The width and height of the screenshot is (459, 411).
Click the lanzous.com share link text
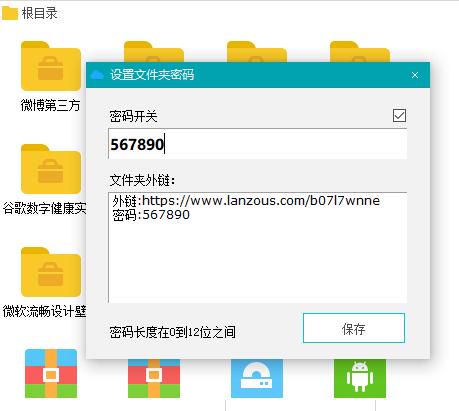[261, 200]
